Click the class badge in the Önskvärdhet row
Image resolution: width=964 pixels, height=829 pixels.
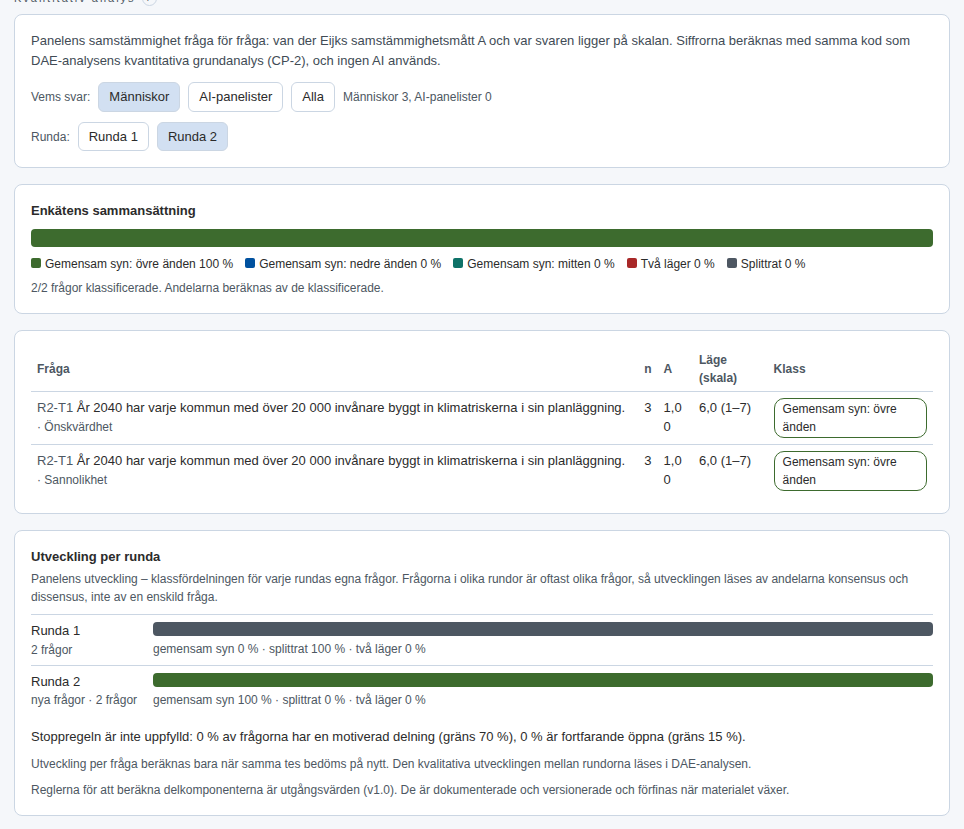tap(850, 418)
